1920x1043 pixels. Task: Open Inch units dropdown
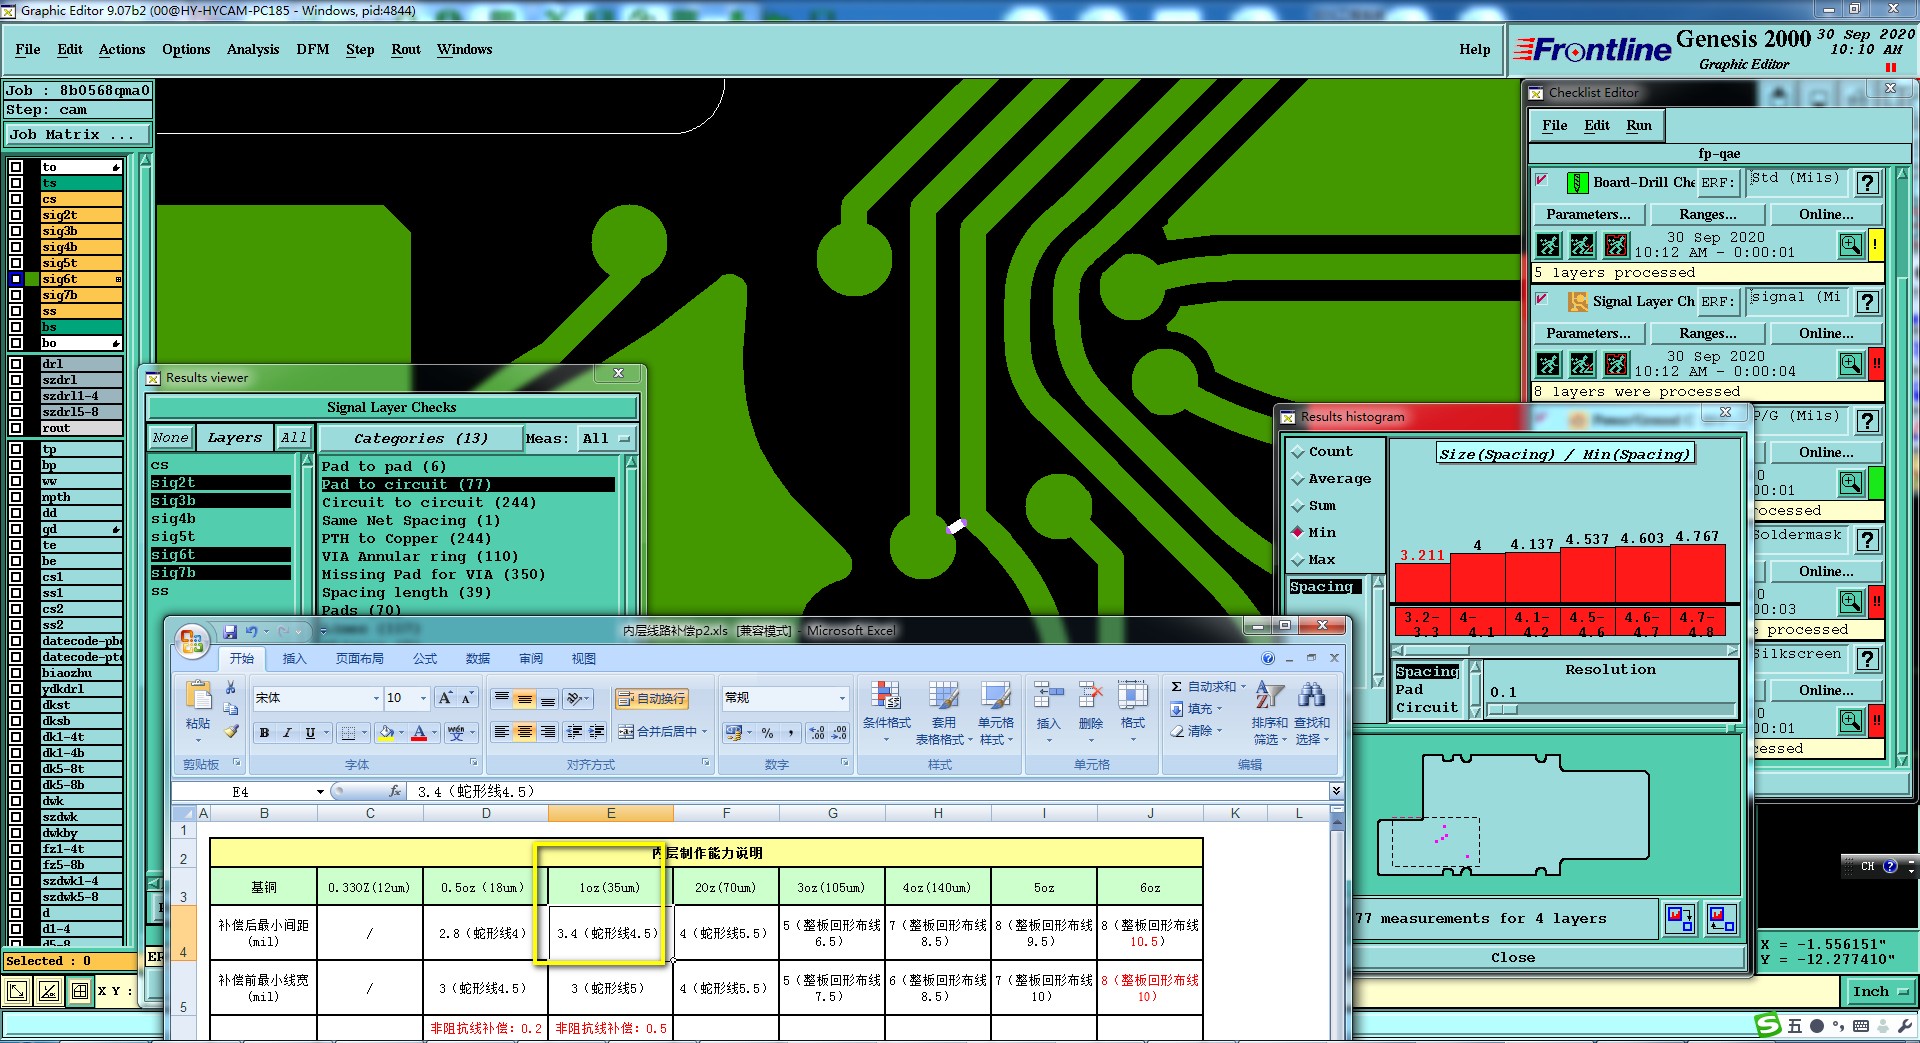click(x=1879, y=992)
